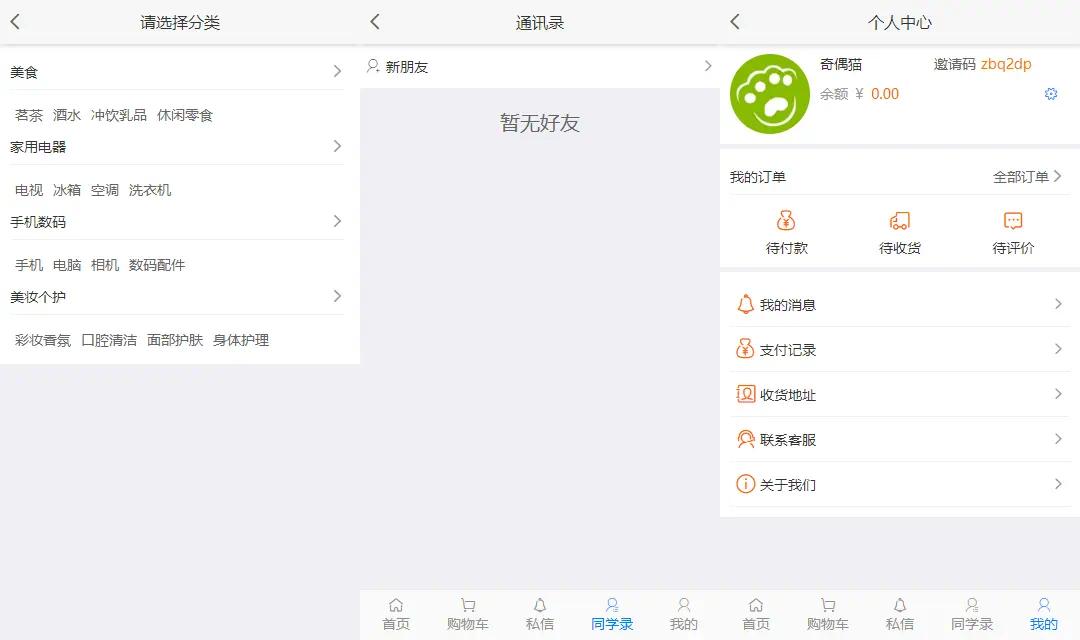Open 新朋友 row arrow in 通讯录
This screenshot has height=640, width=1080.
[x=707, y=66]
